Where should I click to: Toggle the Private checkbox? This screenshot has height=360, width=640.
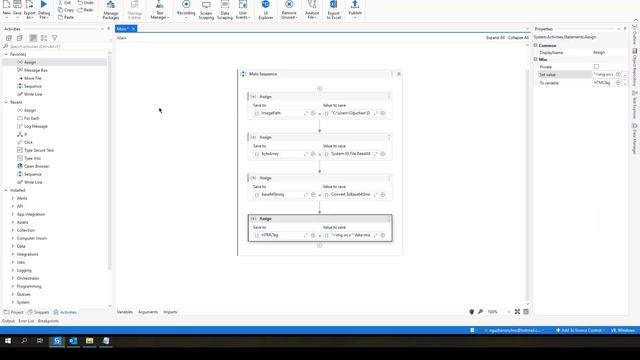click(x=596, y=67)
